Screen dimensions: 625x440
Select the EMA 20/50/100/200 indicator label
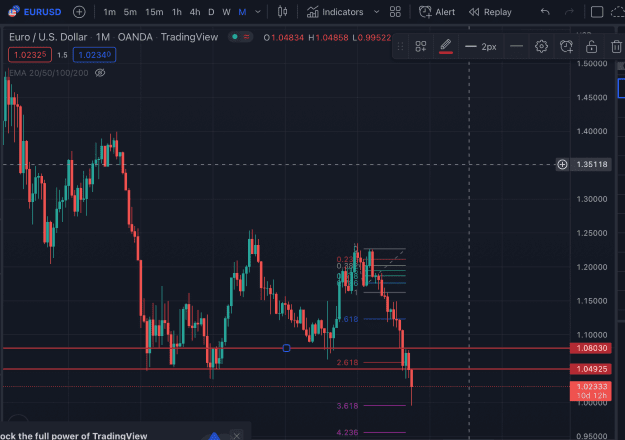pyautogui.click(x=48, y=73)
